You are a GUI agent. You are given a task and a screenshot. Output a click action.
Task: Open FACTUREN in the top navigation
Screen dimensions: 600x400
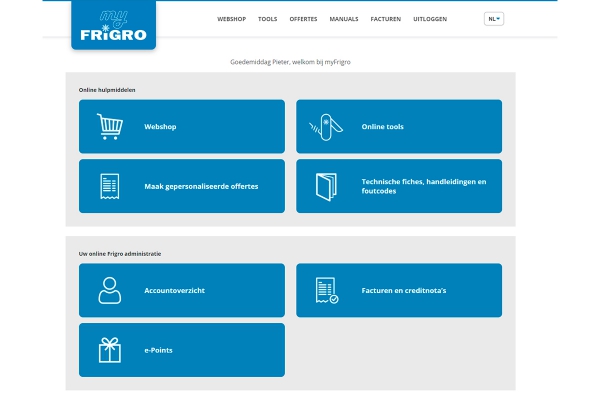pyautogui.click(x=386, y=19)
